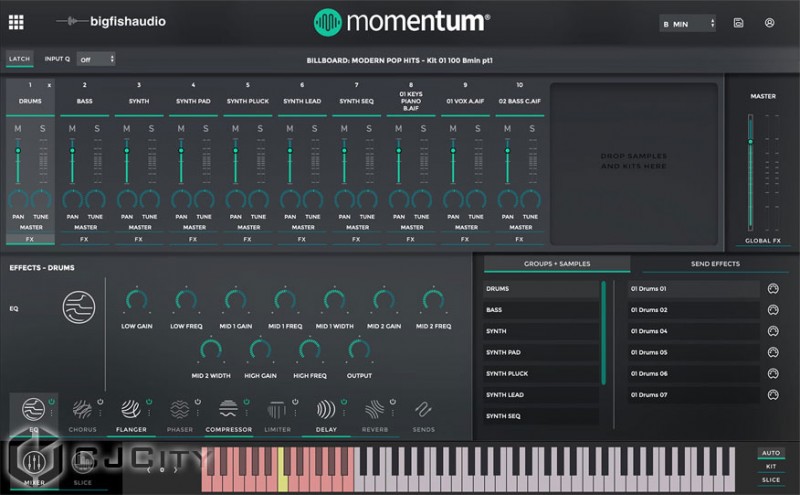Screen dimensions: 800x495
Task: Adjust the Master volume fader
Action: [x=751, y=142]
